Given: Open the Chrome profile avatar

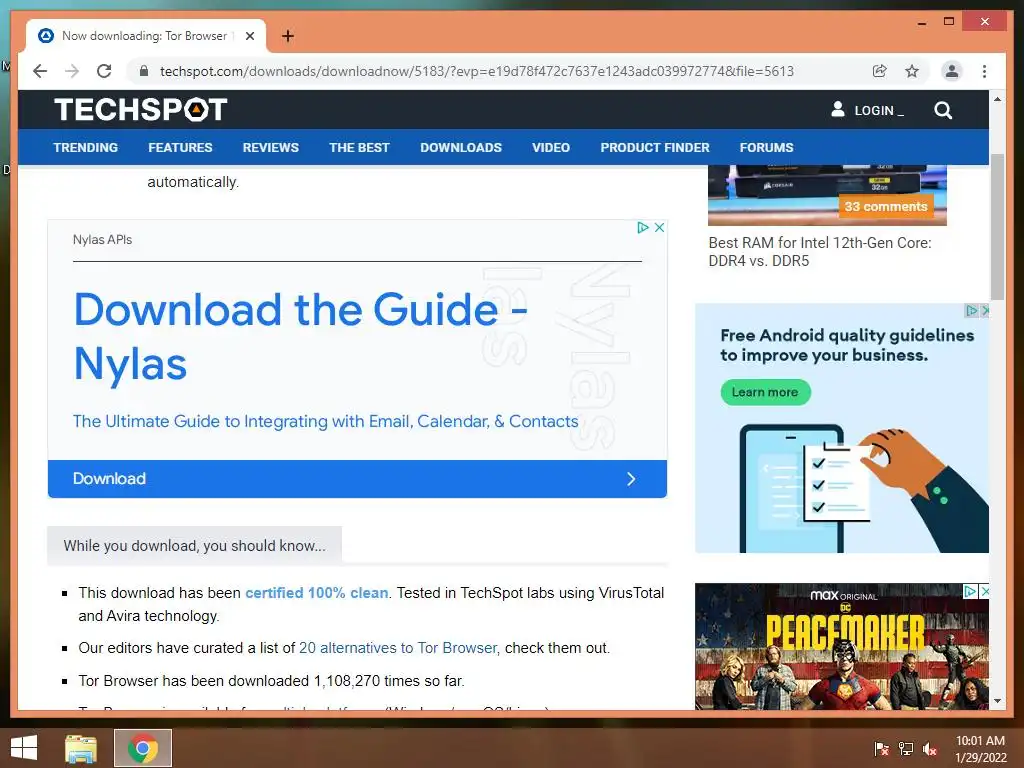Looking at the screenshot, I should (952, 71).
